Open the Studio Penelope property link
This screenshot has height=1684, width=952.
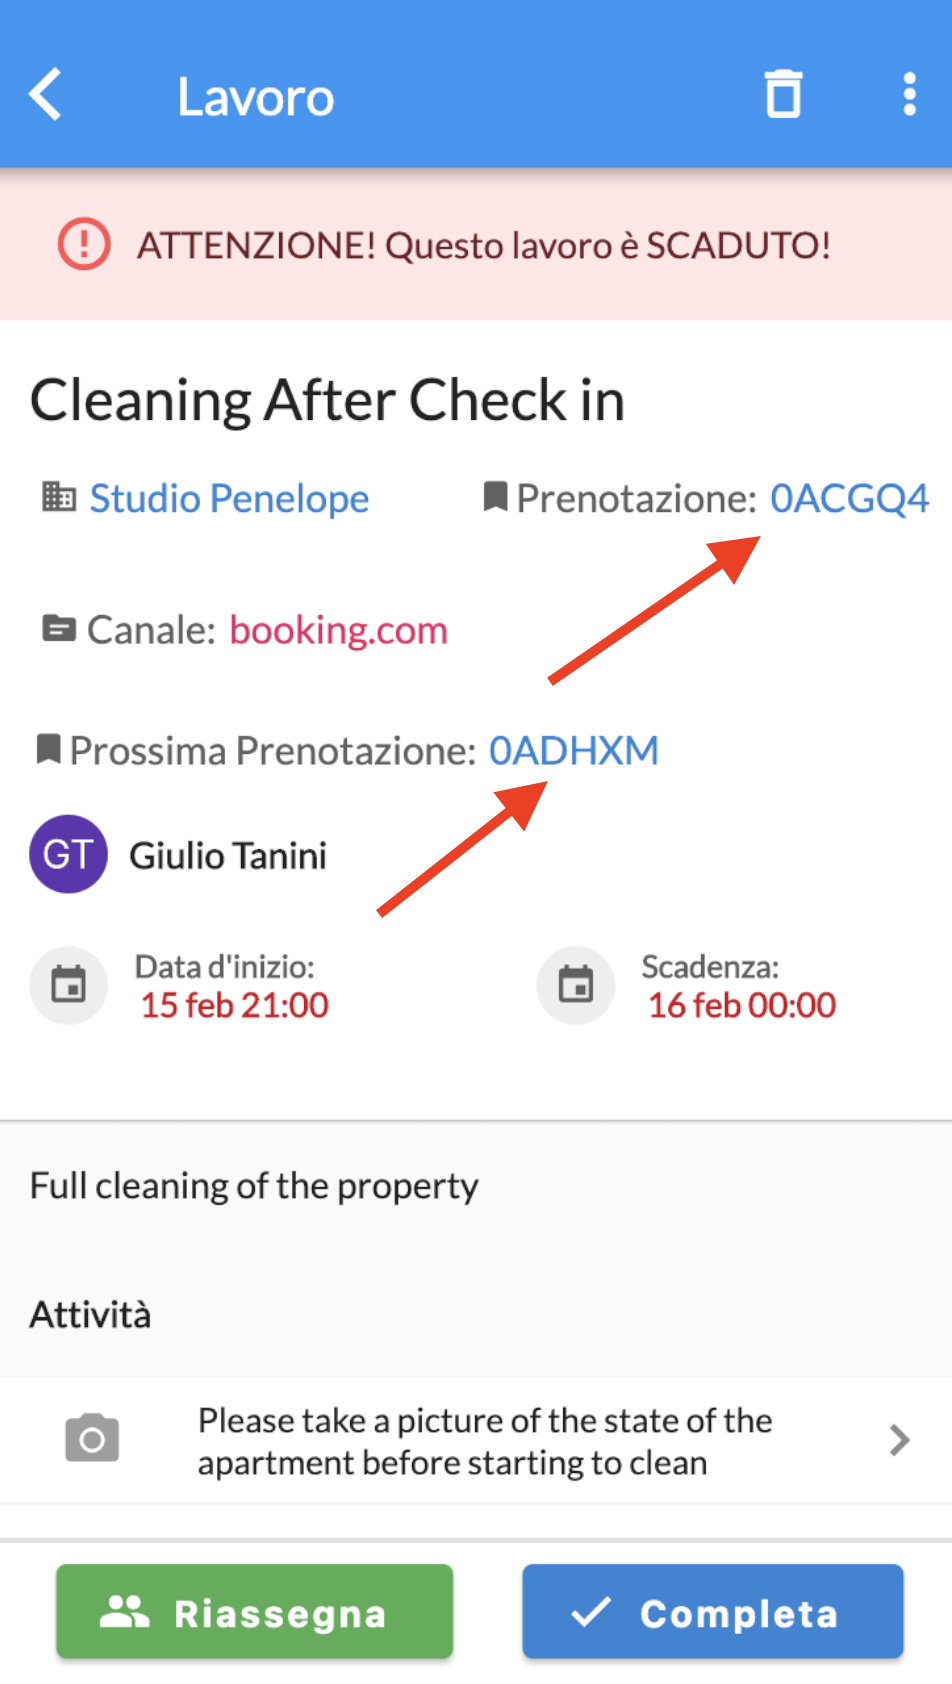coord(229,498)
